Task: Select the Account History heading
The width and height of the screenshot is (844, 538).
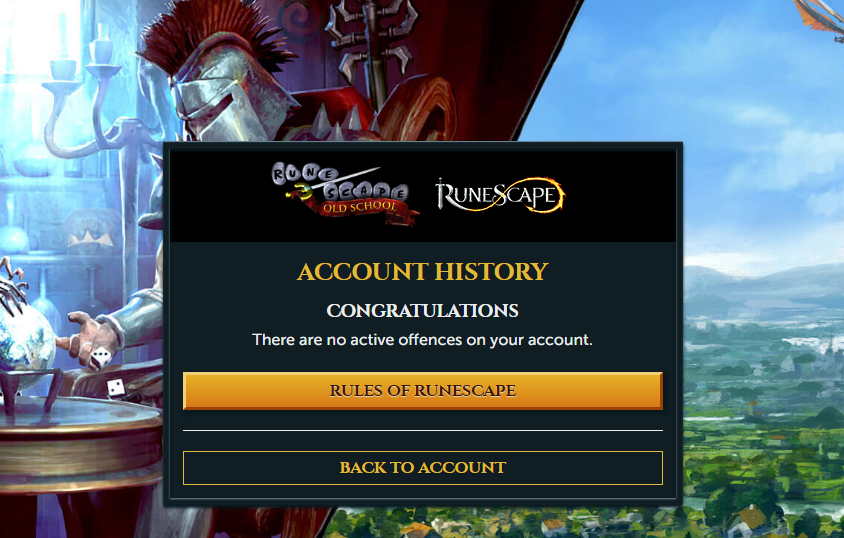Action: click(x=423, y=272)
